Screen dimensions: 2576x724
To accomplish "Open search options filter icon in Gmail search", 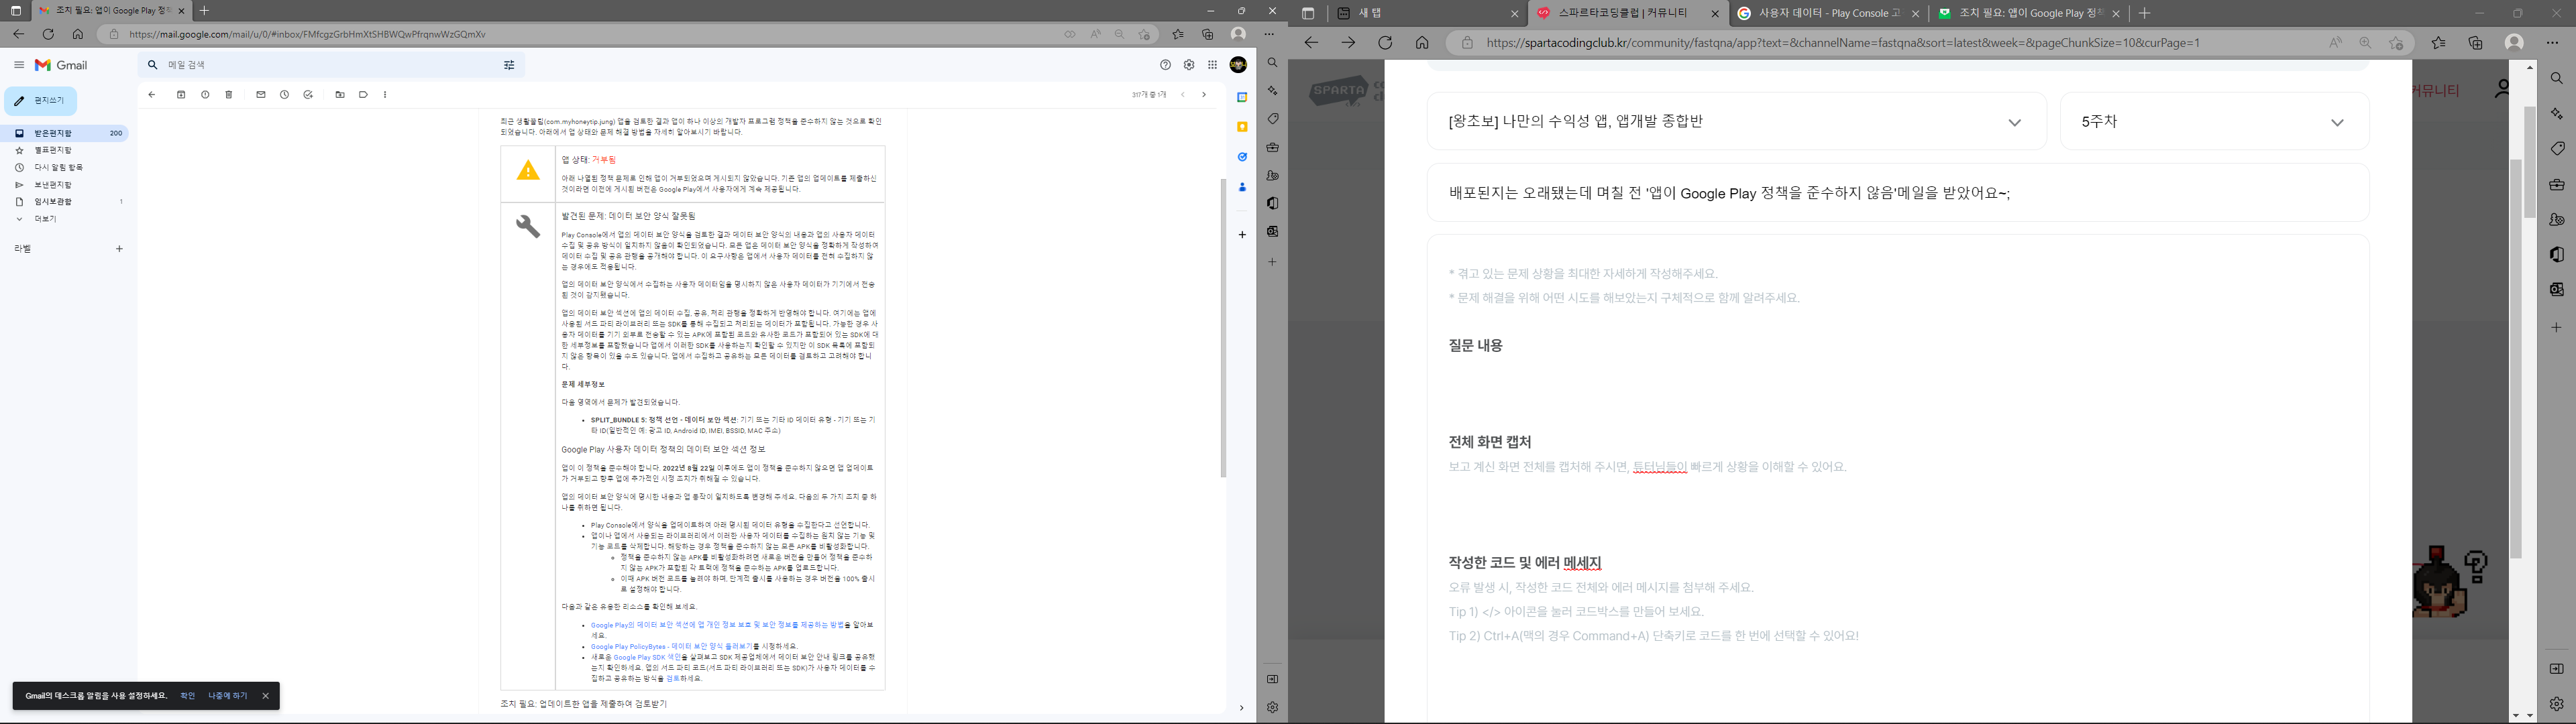I will click(509, 65).
